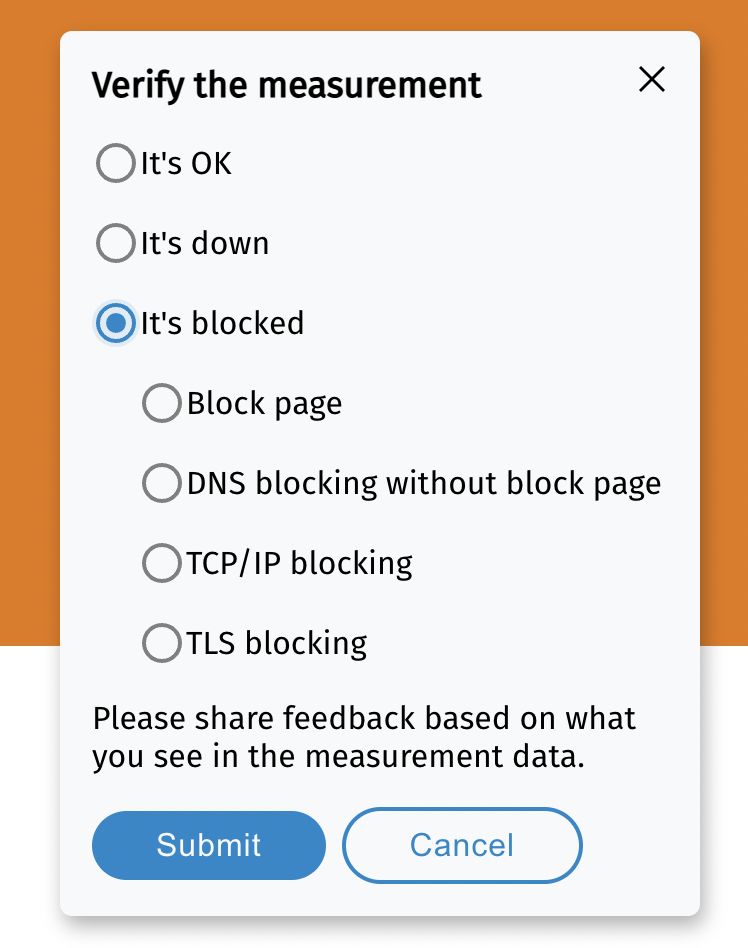This screenshot has width=748, height=948.
Task: Click the "It's down" label text
Action: point(205,243)
